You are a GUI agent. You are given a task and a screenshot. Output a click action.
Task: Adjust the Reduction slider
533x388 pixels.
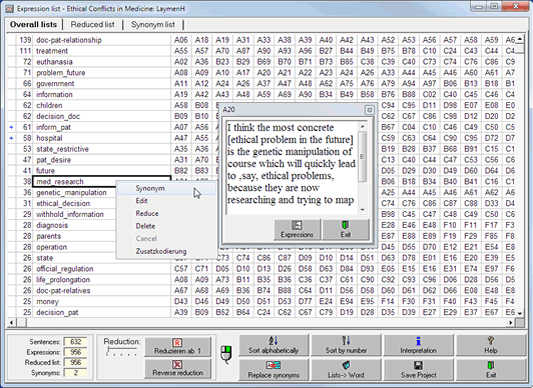coord(122,351)
